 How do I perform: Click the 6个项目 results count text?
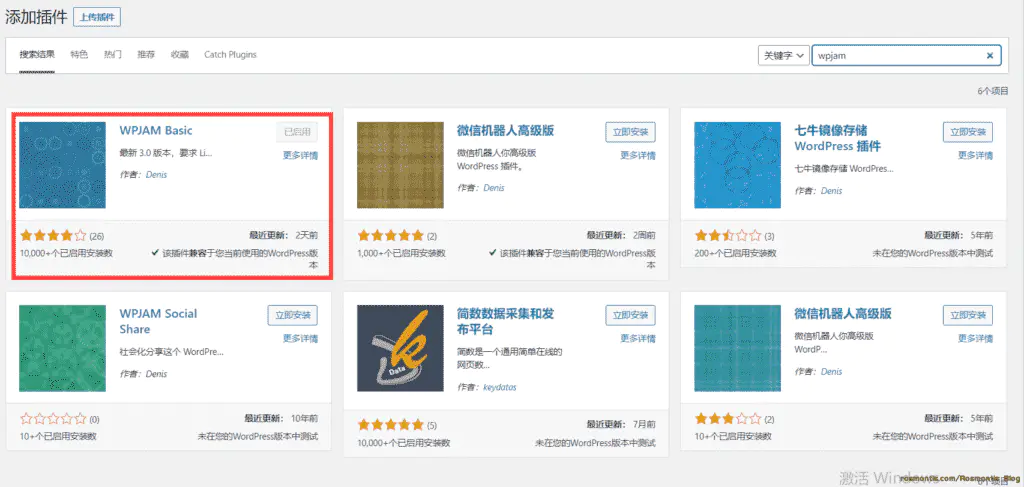point(993,91)
